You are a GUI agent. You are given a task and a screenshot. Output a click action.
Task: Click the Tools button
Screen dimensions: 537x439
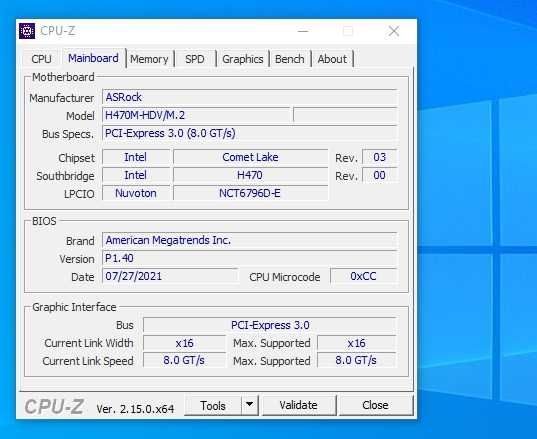(x=213, y=406)
